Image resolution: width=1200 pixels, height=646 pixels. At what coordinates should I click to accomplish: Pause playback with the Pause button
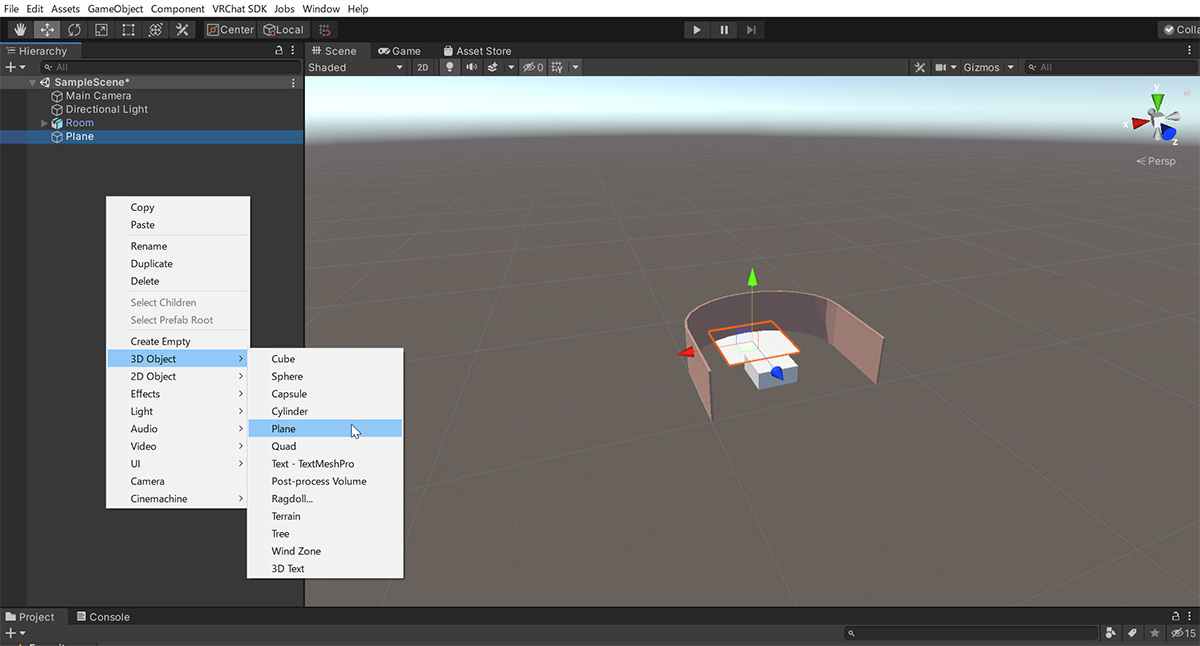coord(724,30)
